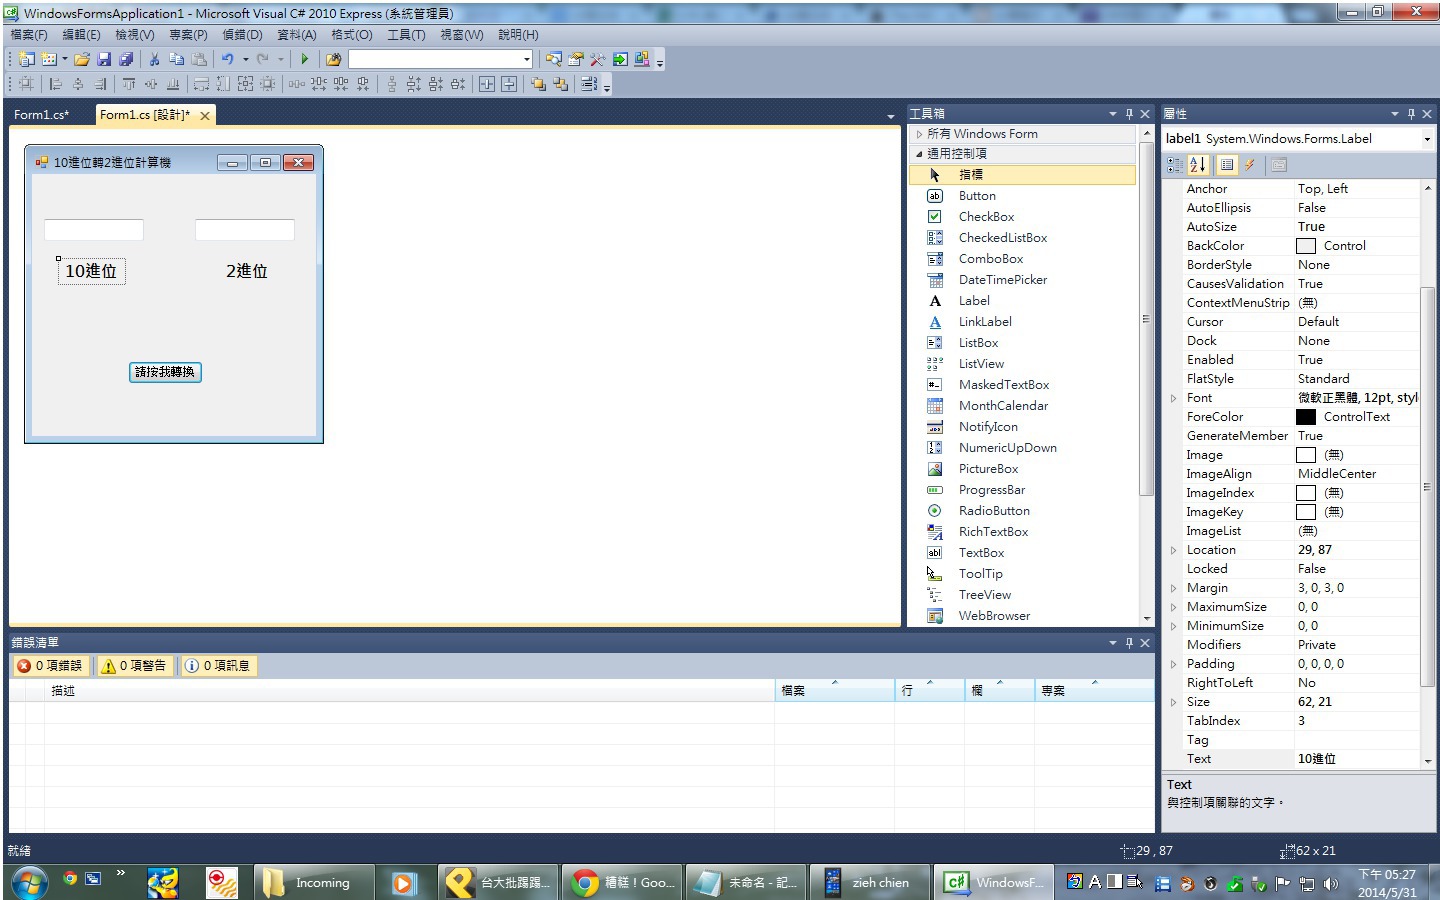Show Events with the lightning bolt icon
Screen dimensions: 1440x900
click(1250, 165)
